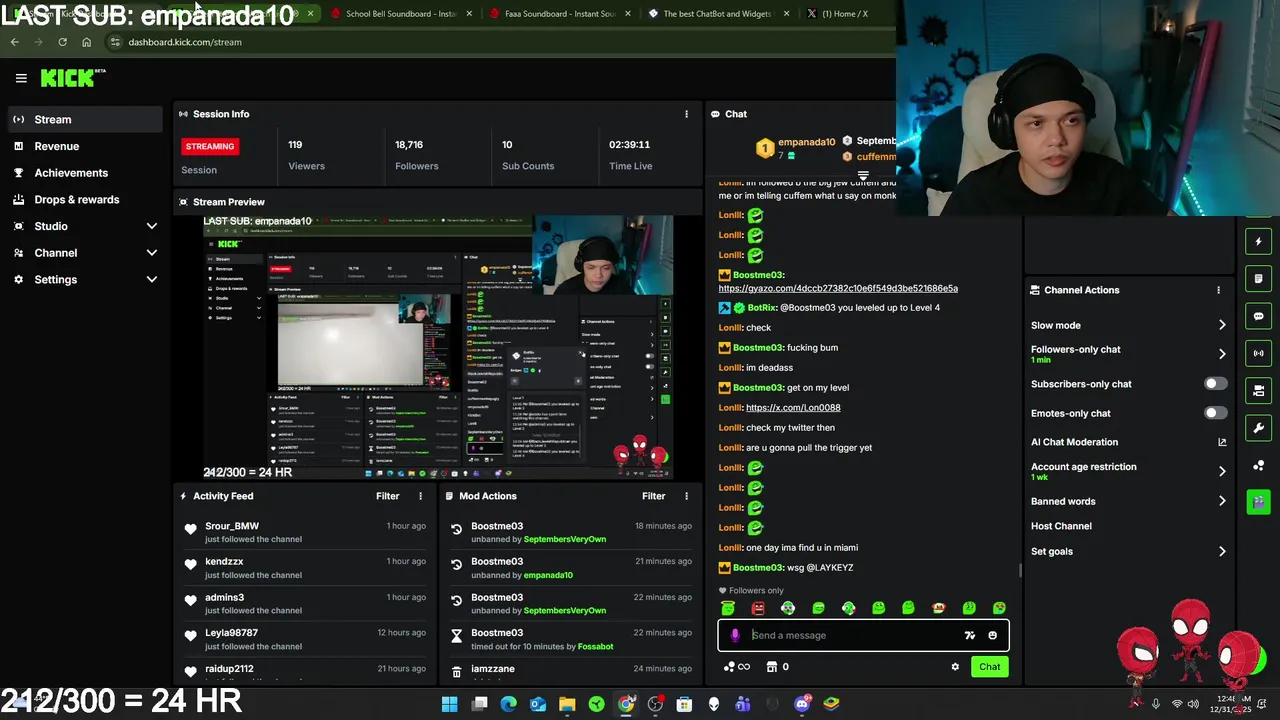Open the emoji picker in the chat input
Viewport: 1280px width, 720px height.
pos(992,635)
